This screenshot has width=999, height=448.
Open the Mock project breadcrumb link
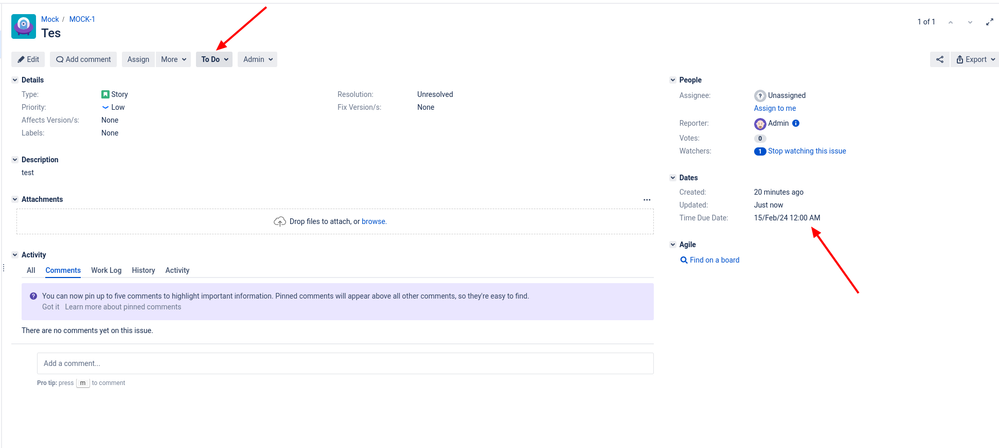(50, 19)
